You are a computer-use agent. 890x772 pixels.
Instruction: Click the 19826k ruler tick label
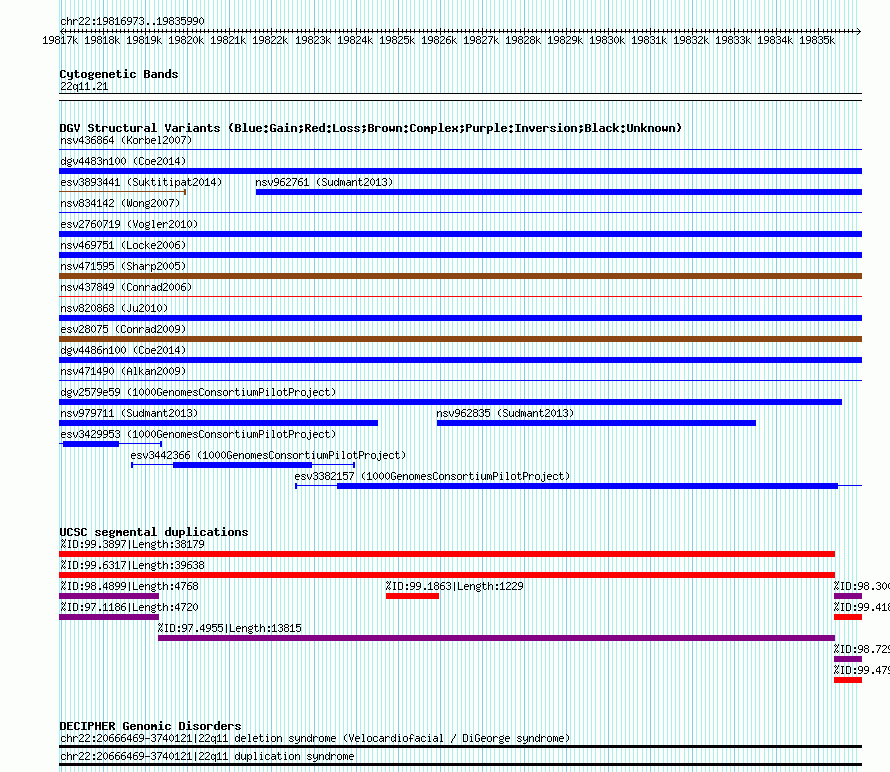[439, 40]
